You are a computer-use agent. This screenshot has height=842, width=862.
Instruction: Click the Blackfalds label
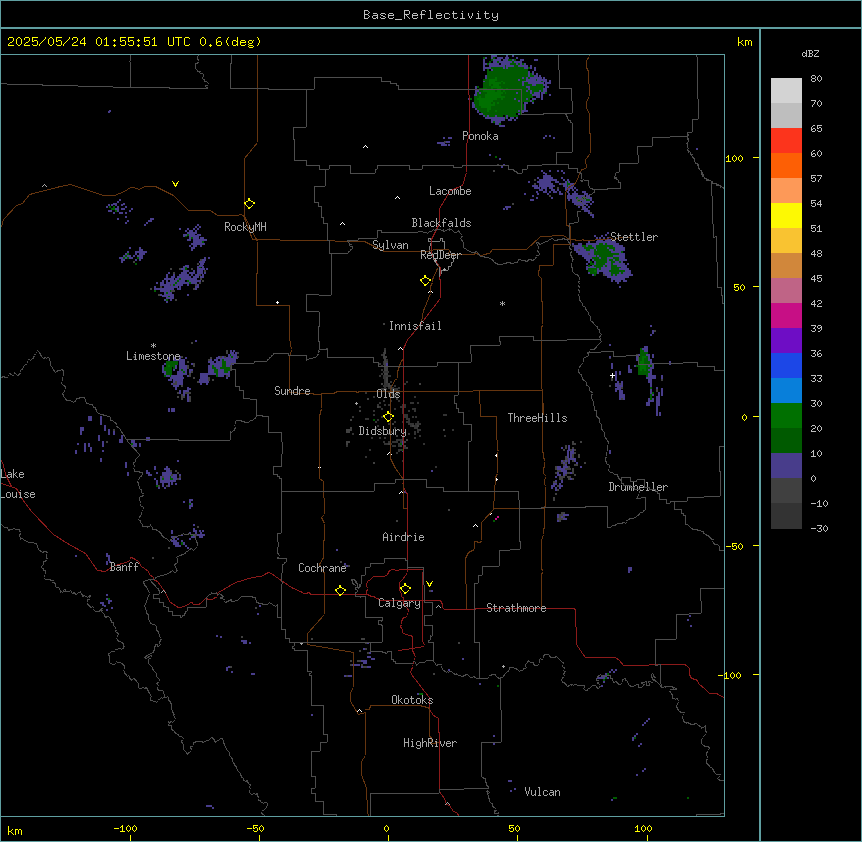click(x=441, y=223)
